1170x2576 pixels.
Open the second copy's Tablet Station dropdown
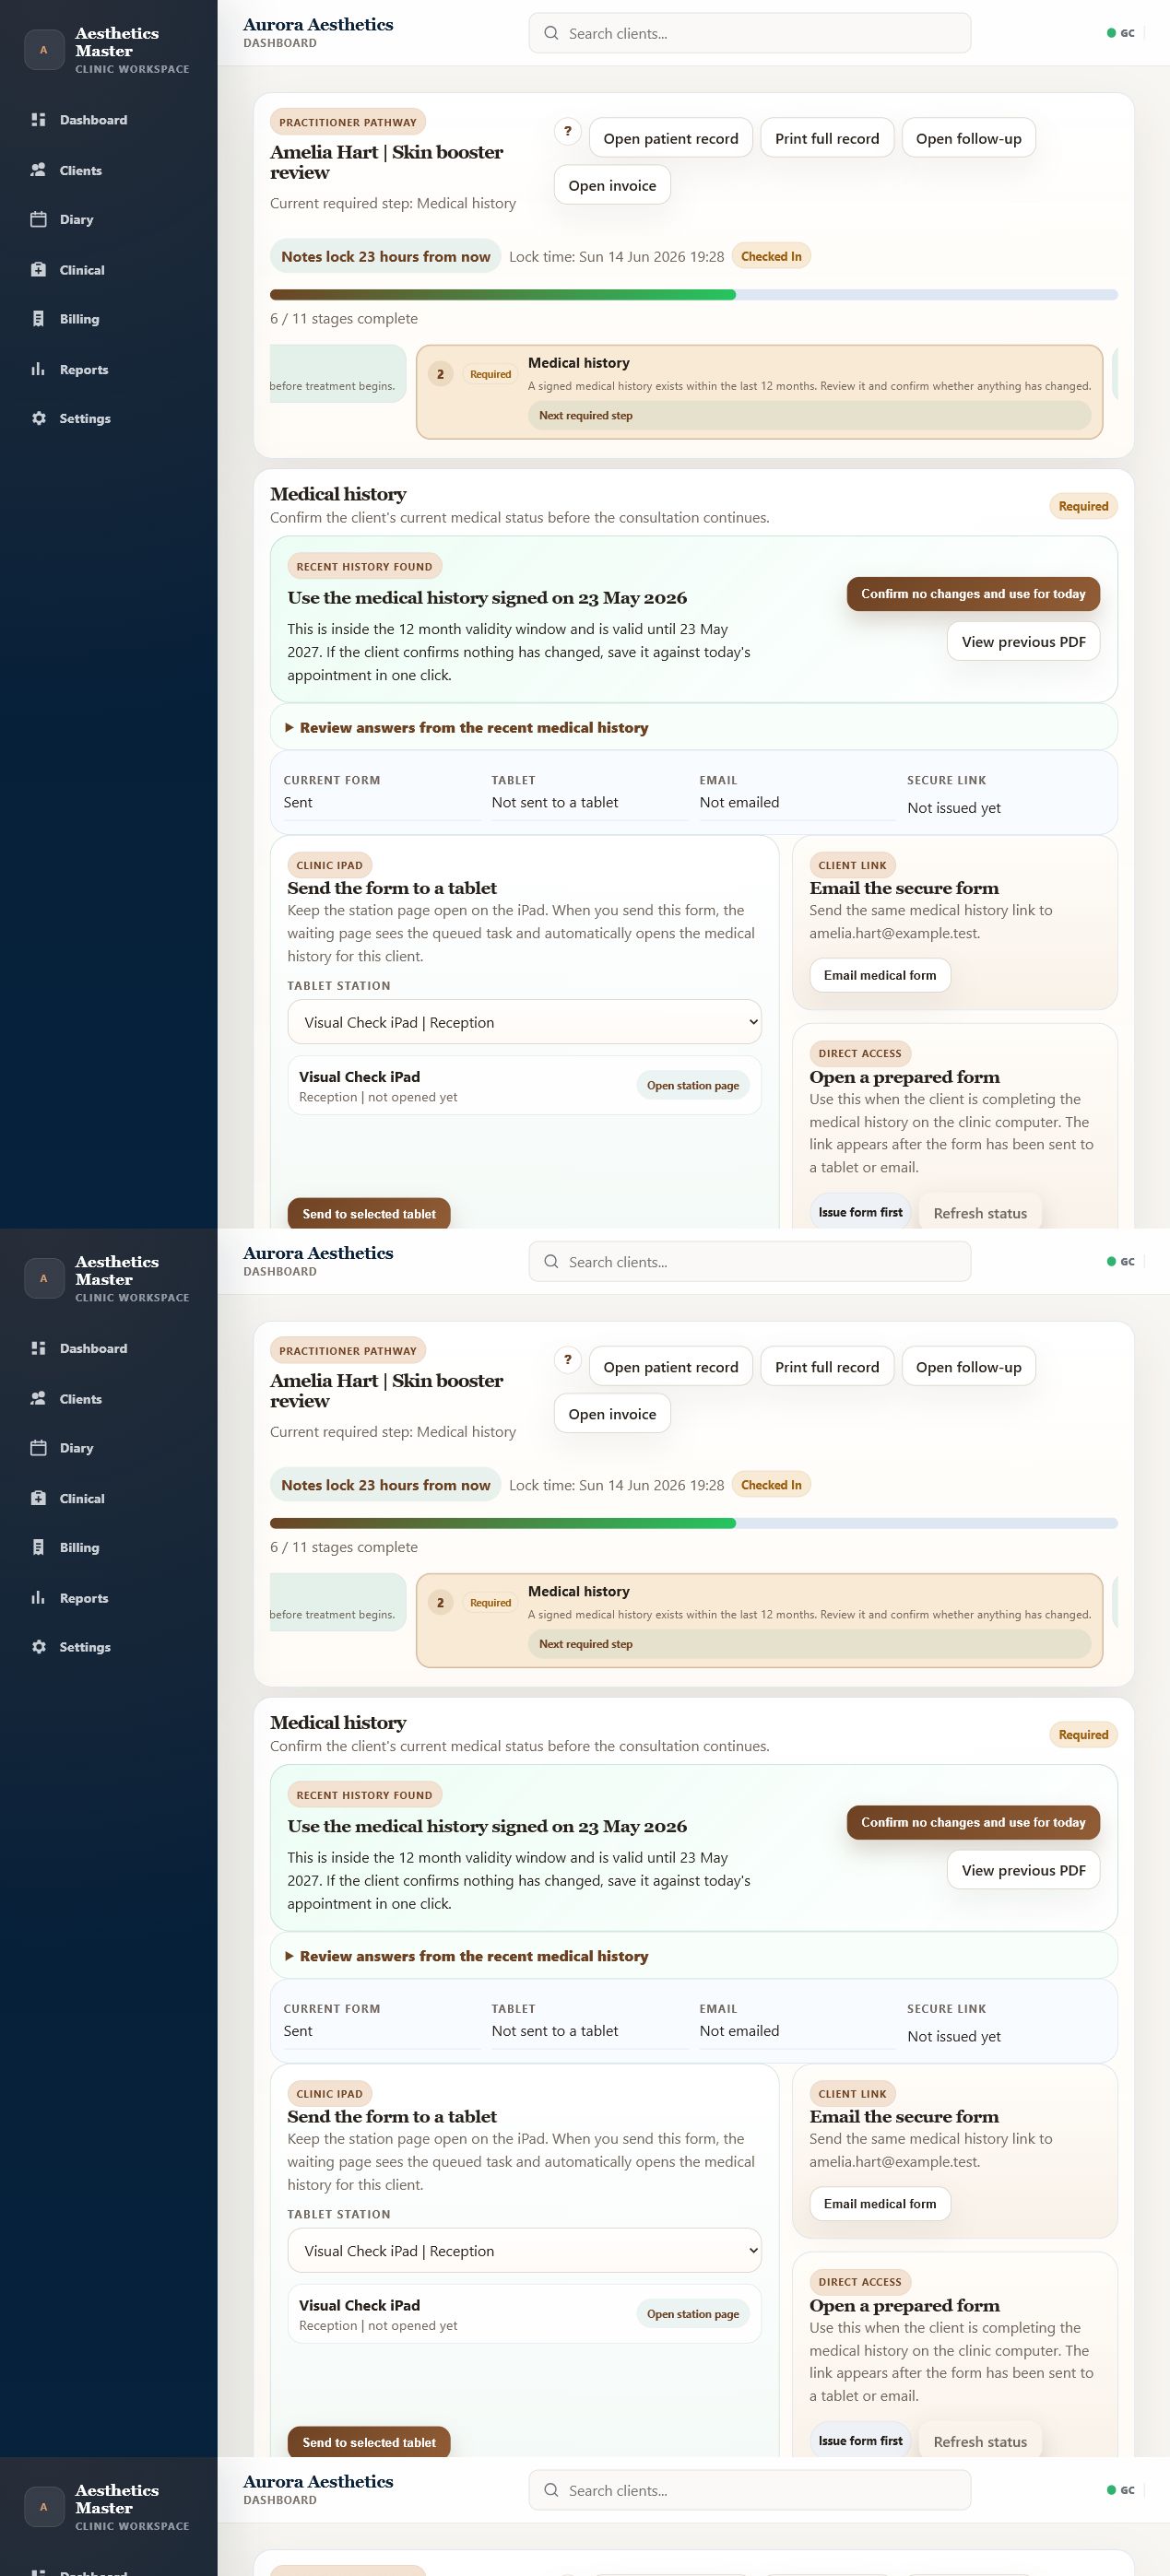525,2250
